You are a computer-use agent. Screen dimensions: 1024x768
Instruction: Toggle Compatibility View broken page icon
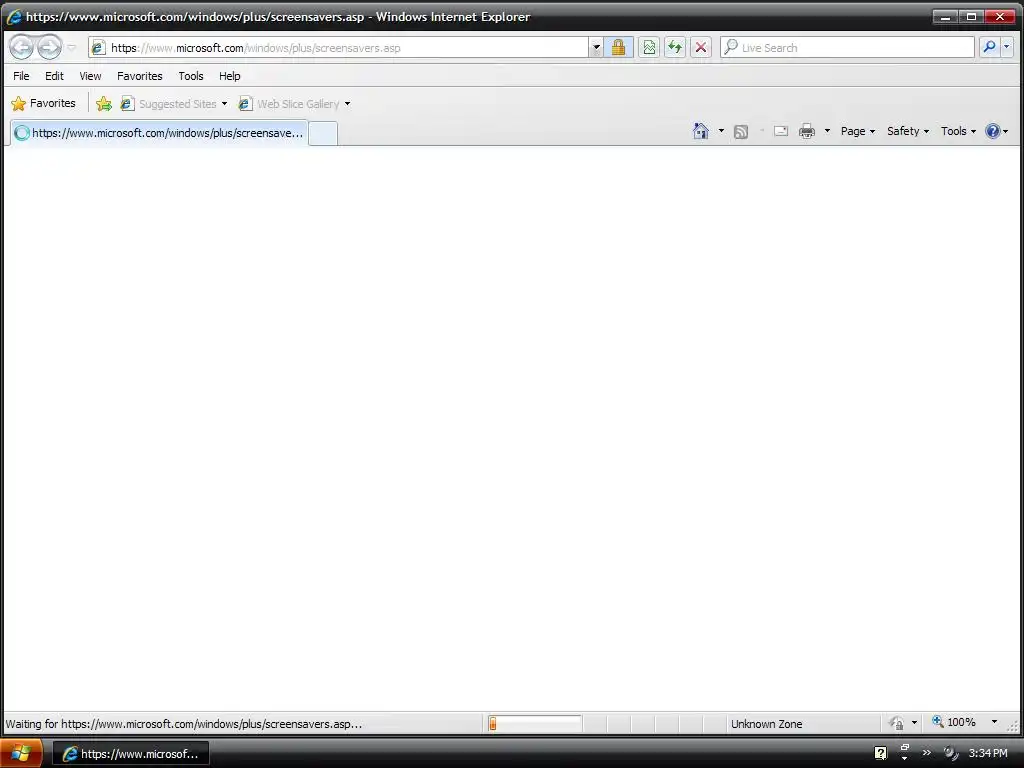648,48
